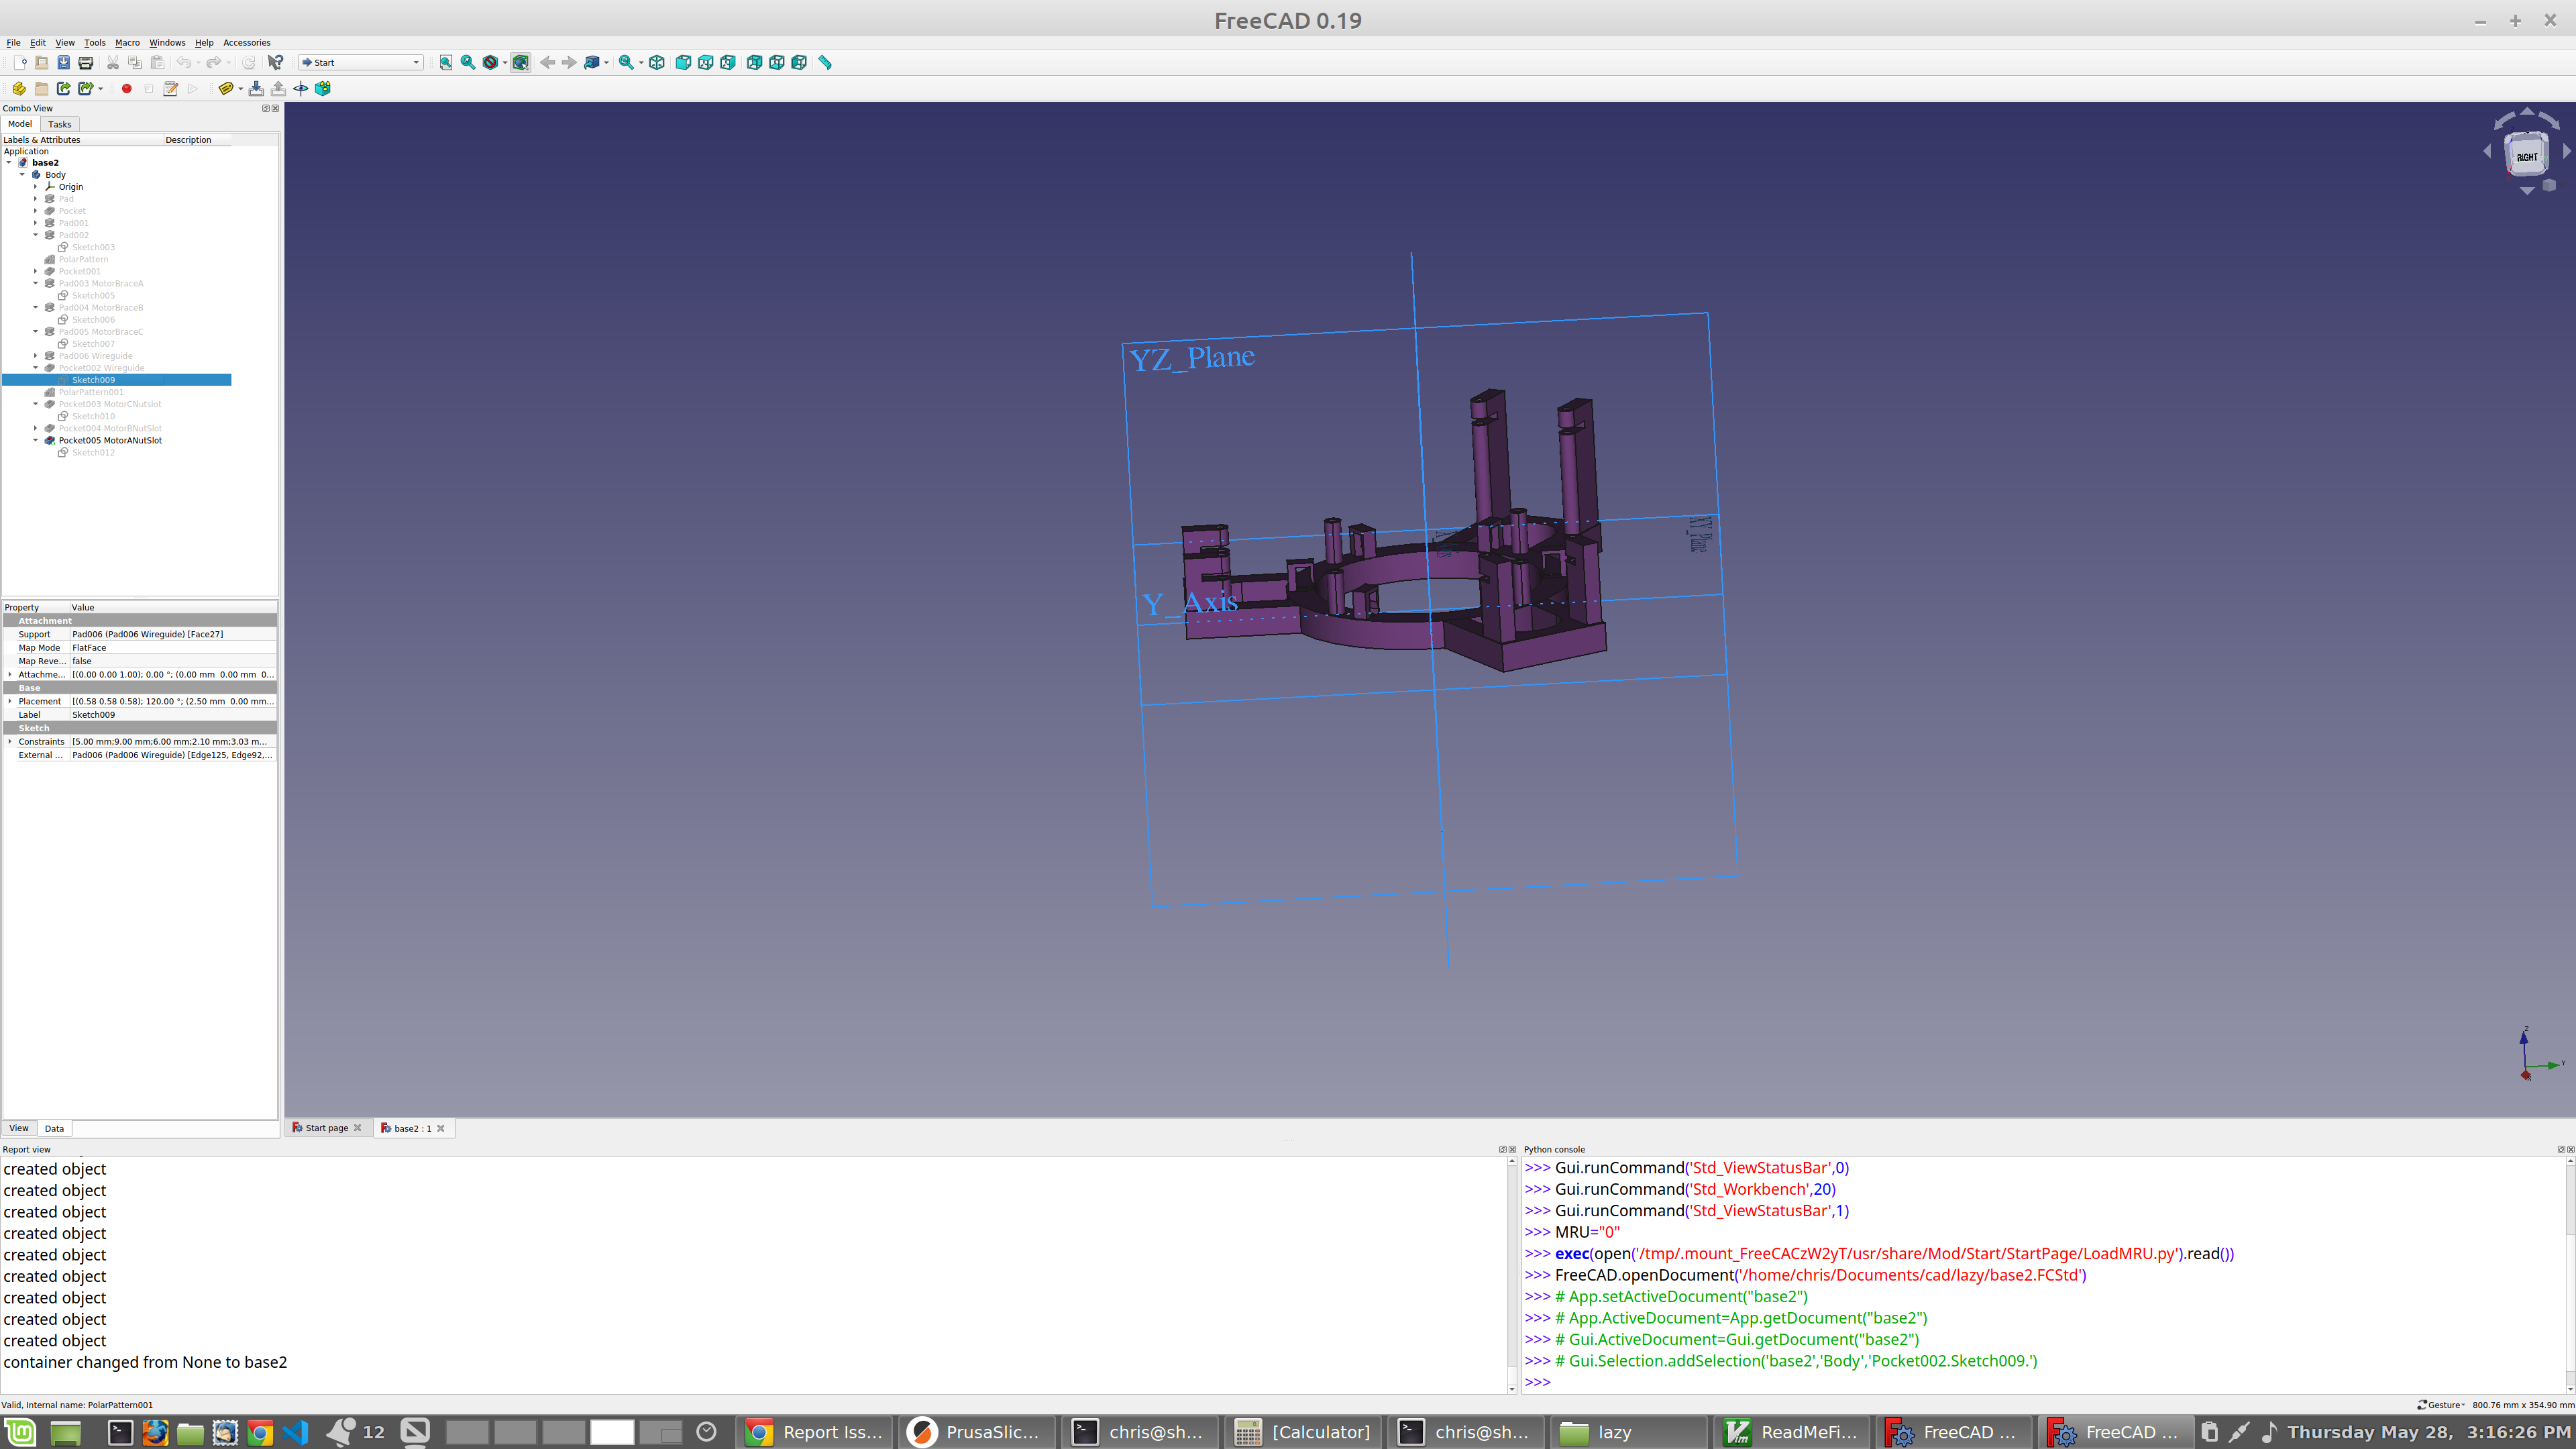Open the Macro menu
2576x1449 pixels.
click(127, 43)
